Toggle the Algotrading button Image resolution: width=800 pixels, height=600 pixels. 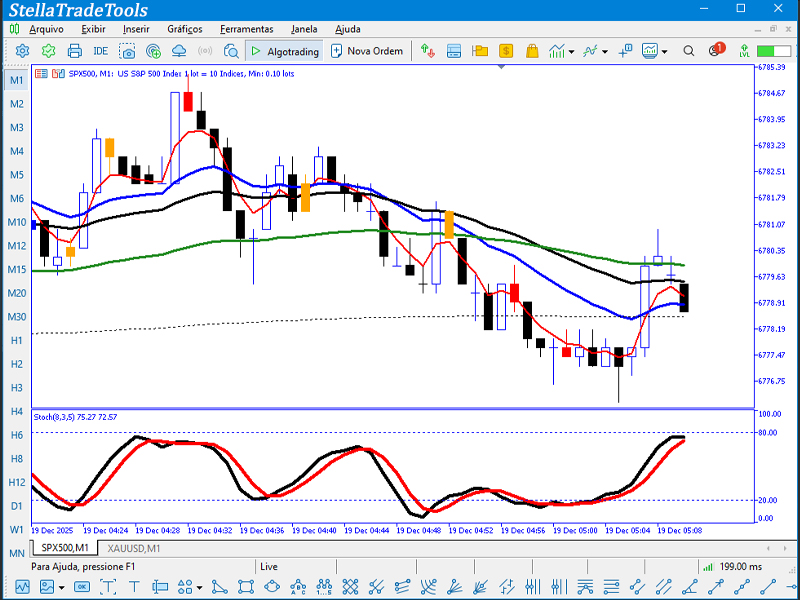(x=284, y=51)
